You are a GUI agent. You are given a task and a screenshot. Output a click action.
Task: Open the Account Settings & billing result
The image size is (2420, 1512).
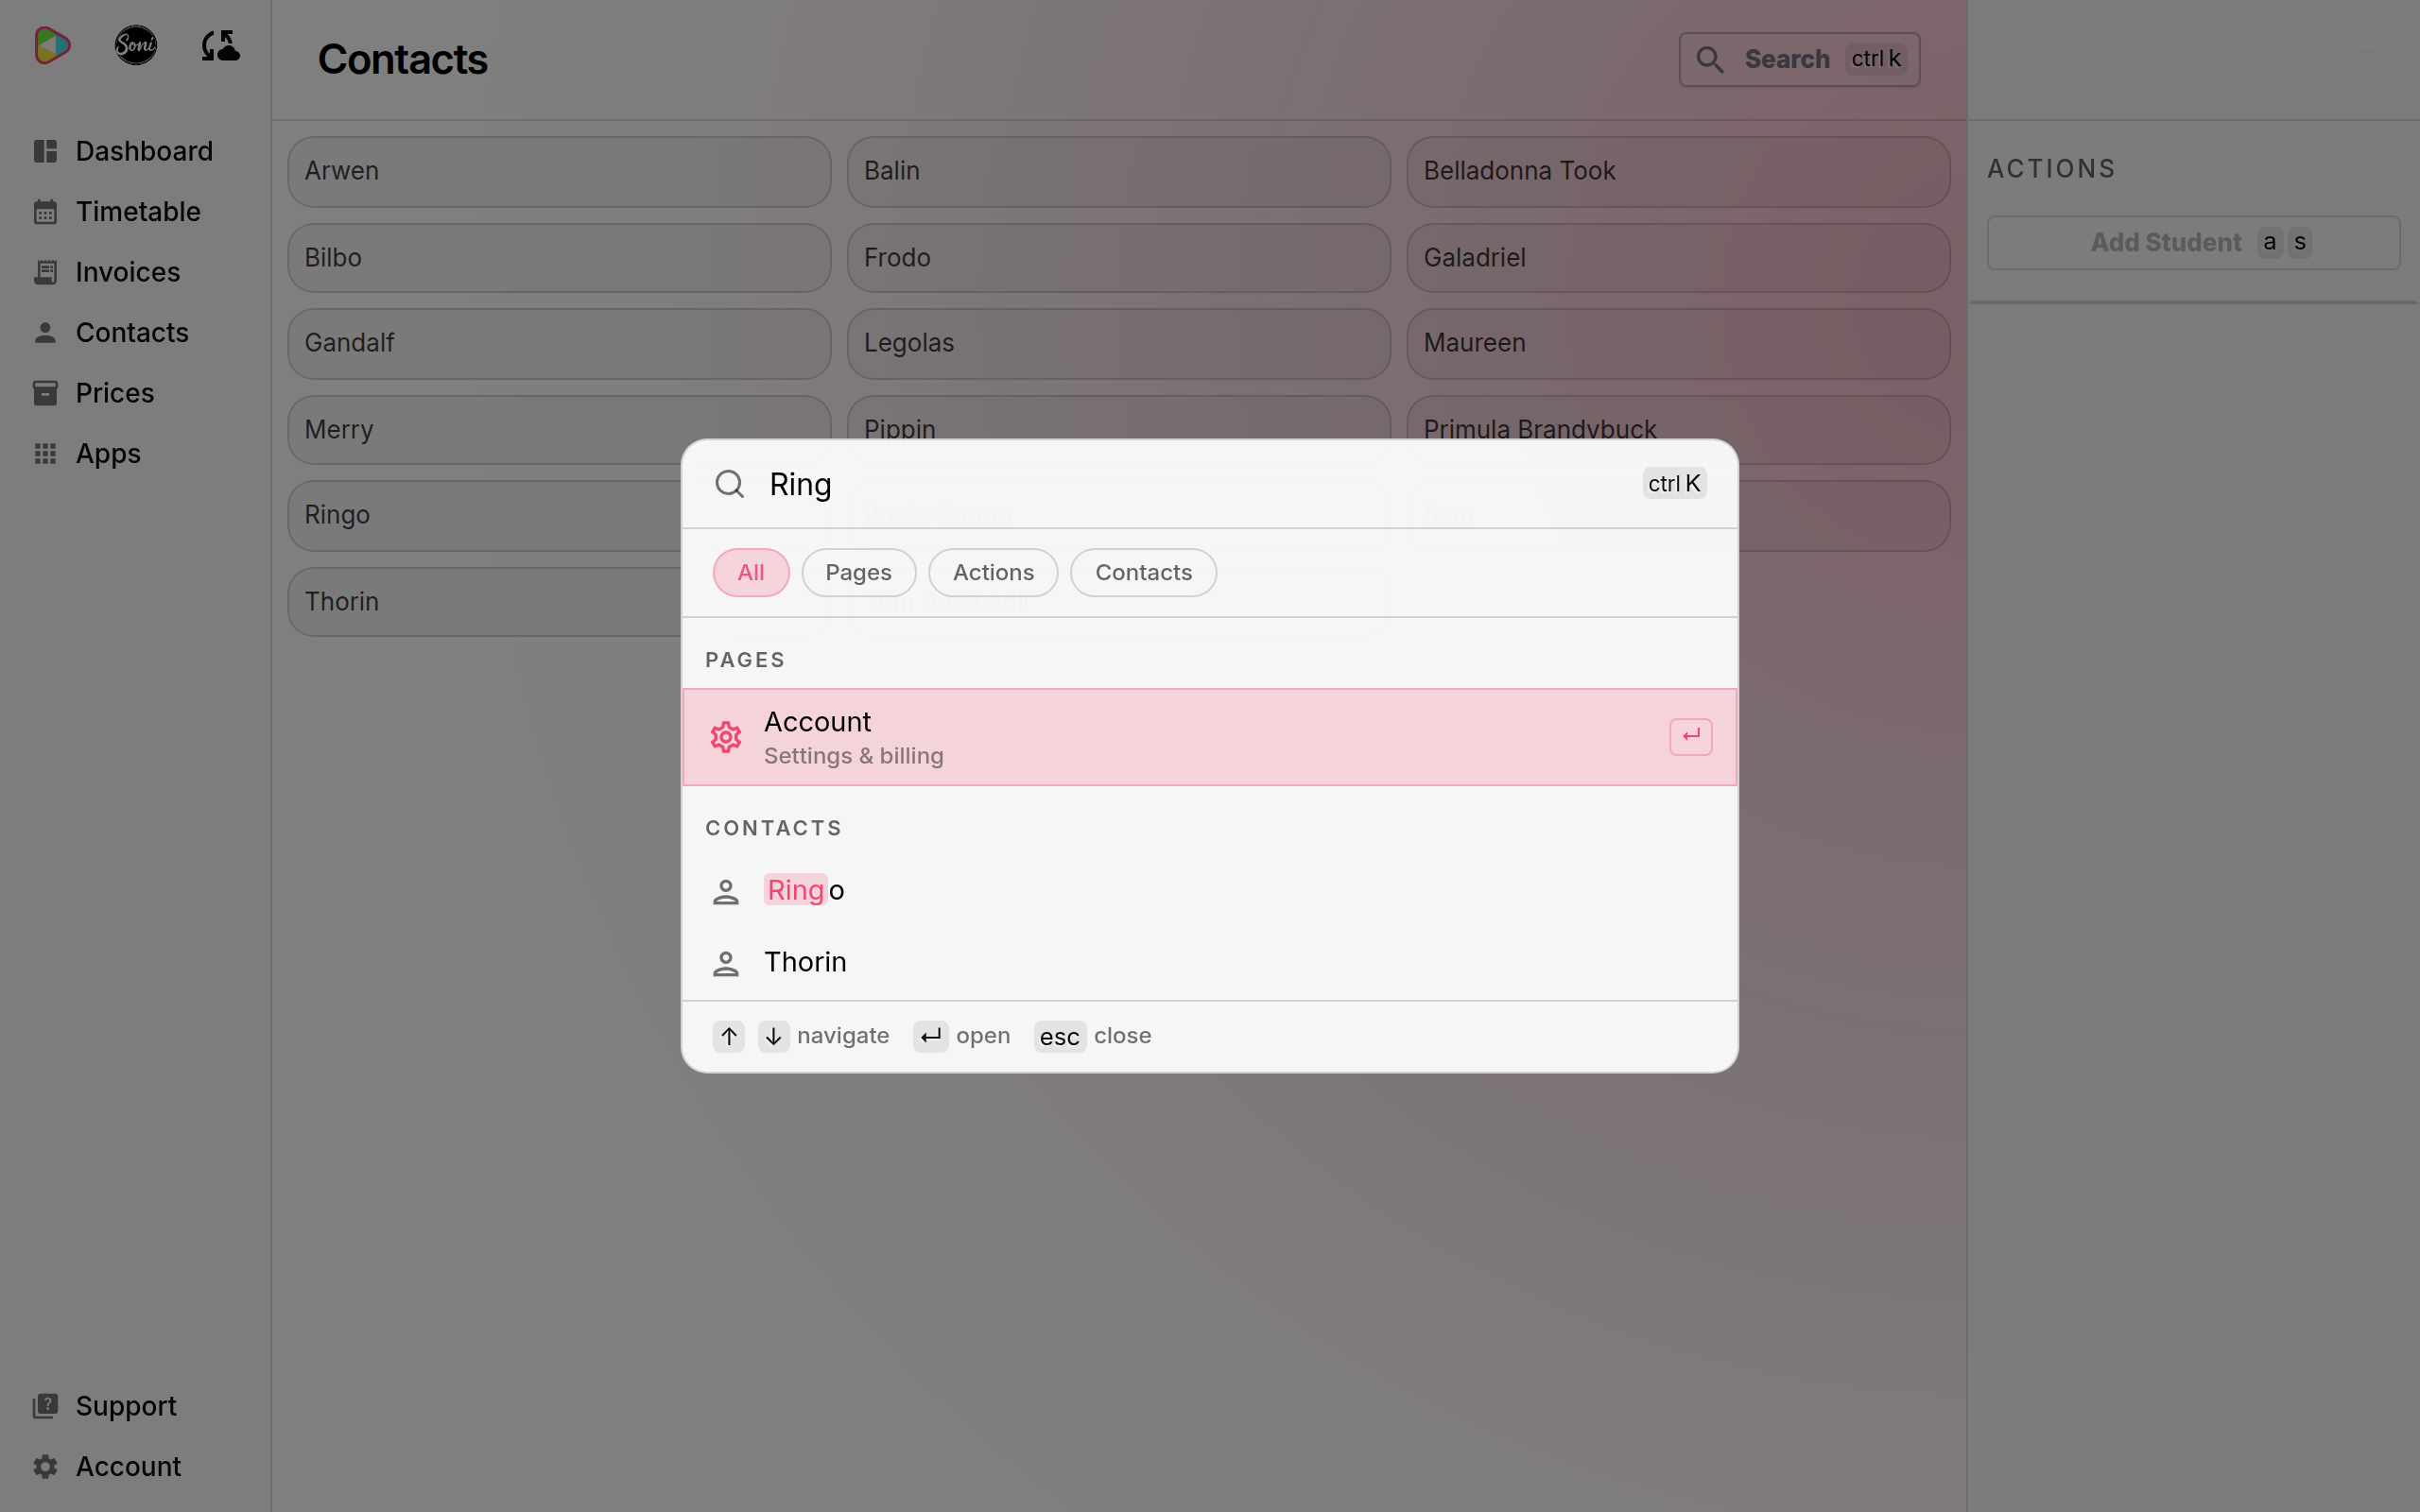click(1209, 737)
